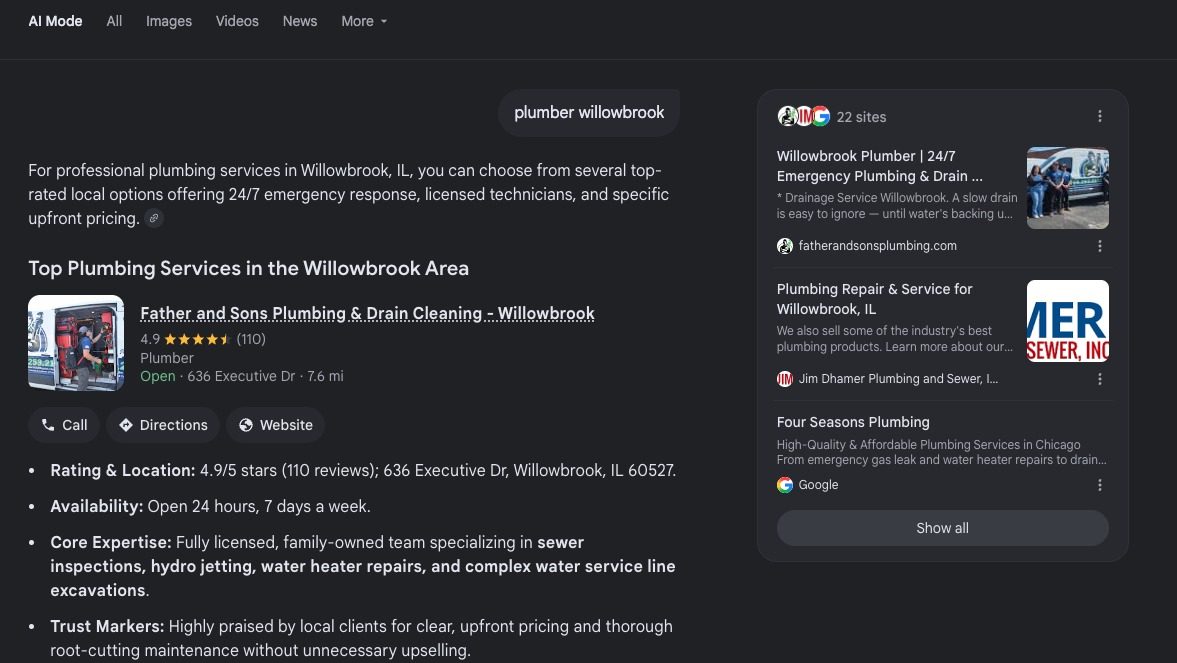
Task: Open the plumber's Website button
Action: pos(275,425)
